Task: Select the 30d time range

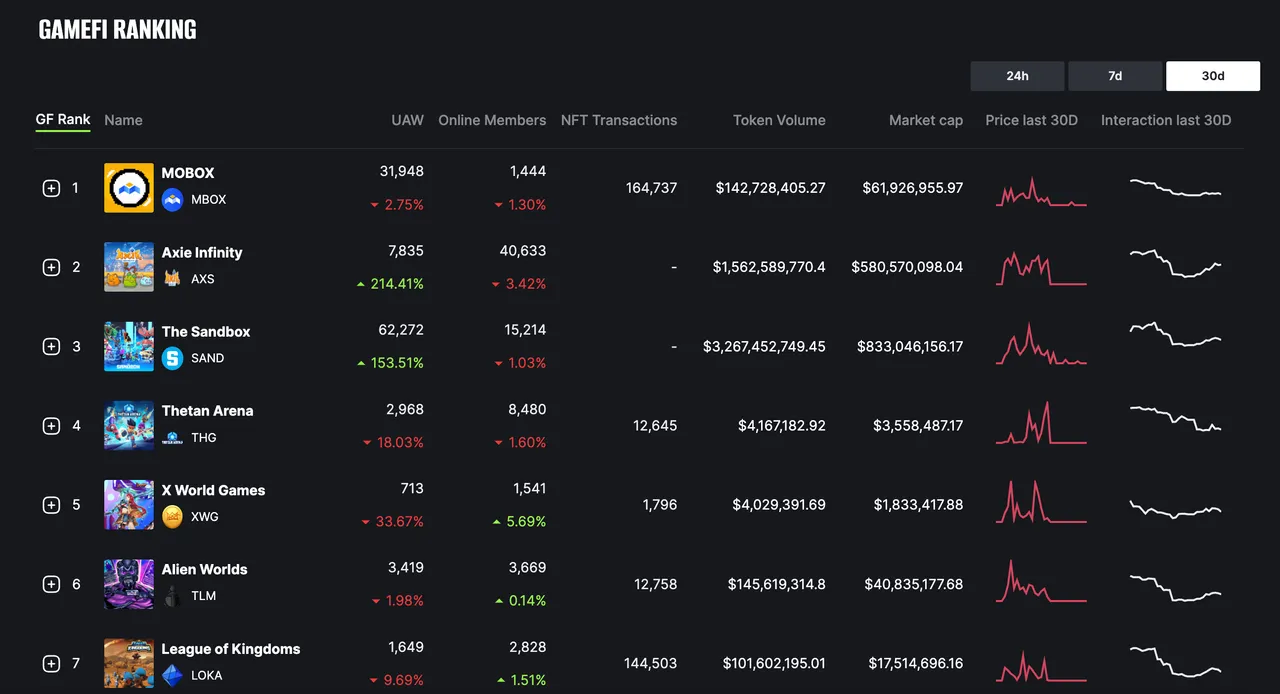Action: coord(1213,76)
